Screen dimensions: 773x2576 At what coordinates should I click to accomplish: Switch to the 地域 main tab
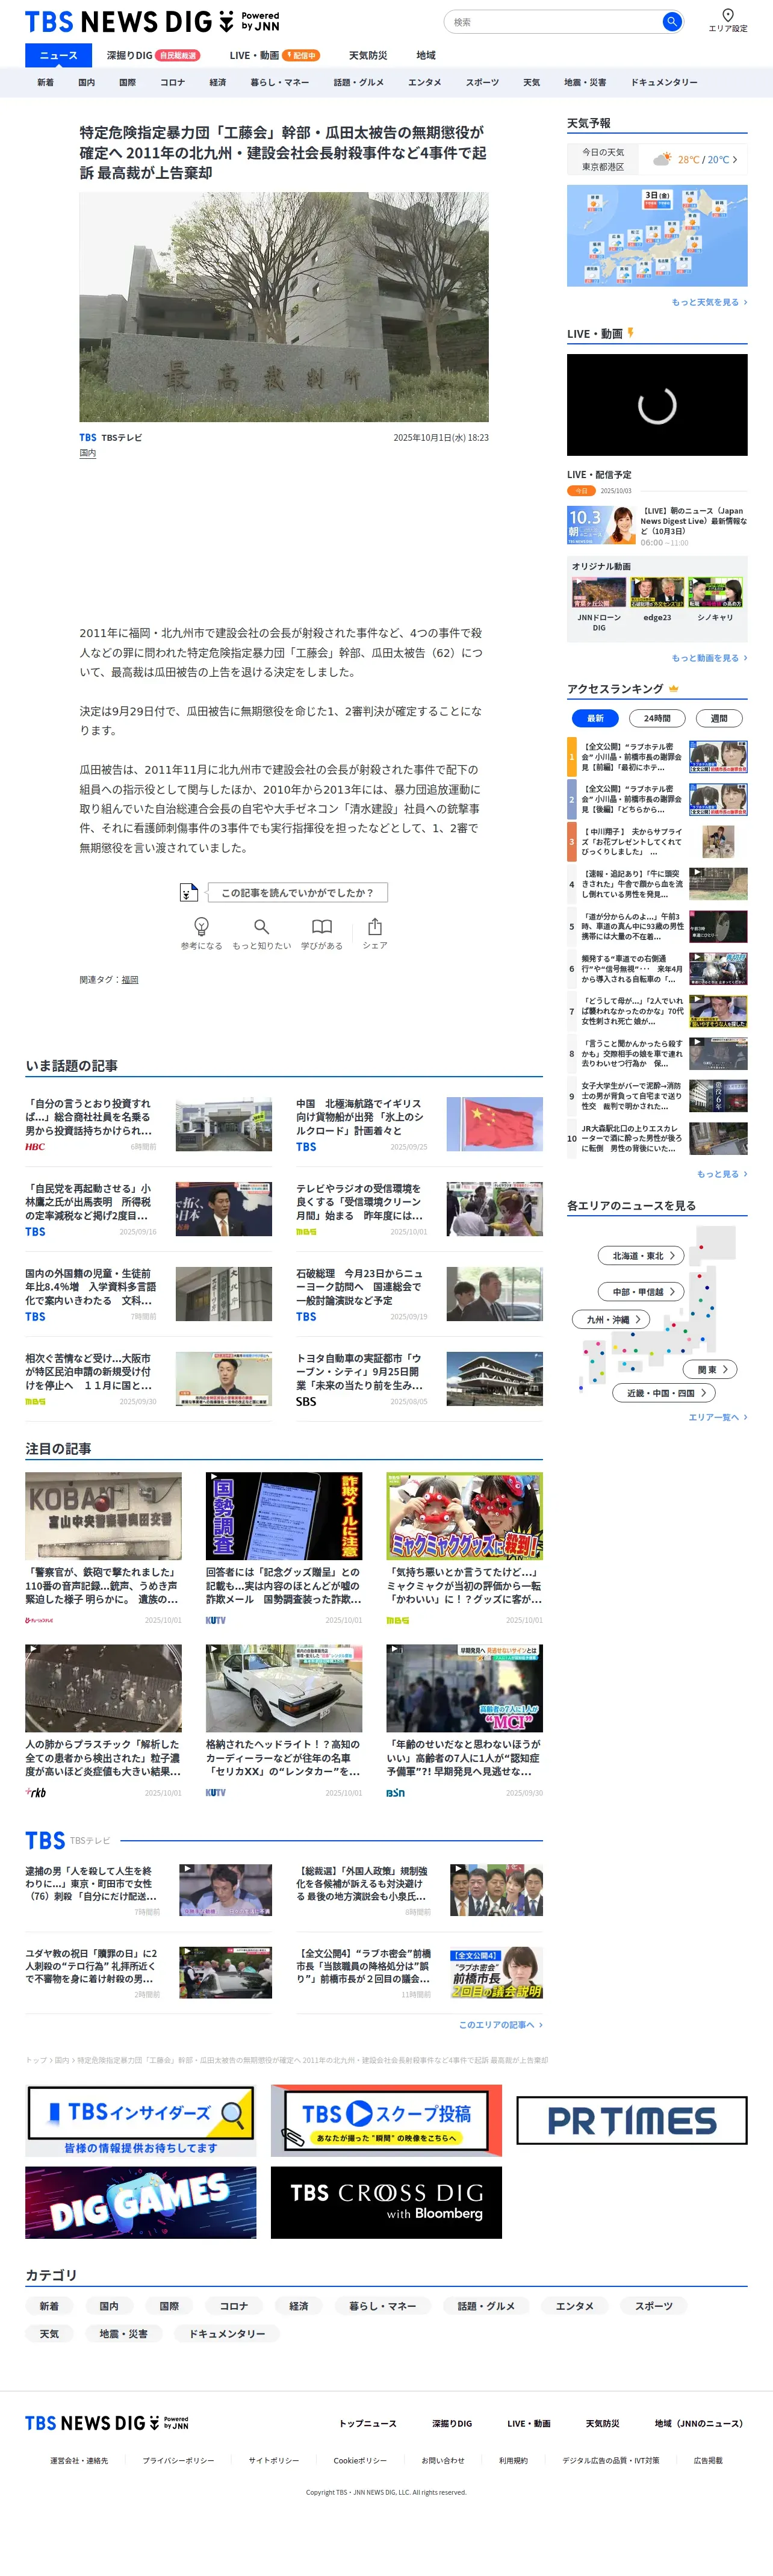pos(426,55)
